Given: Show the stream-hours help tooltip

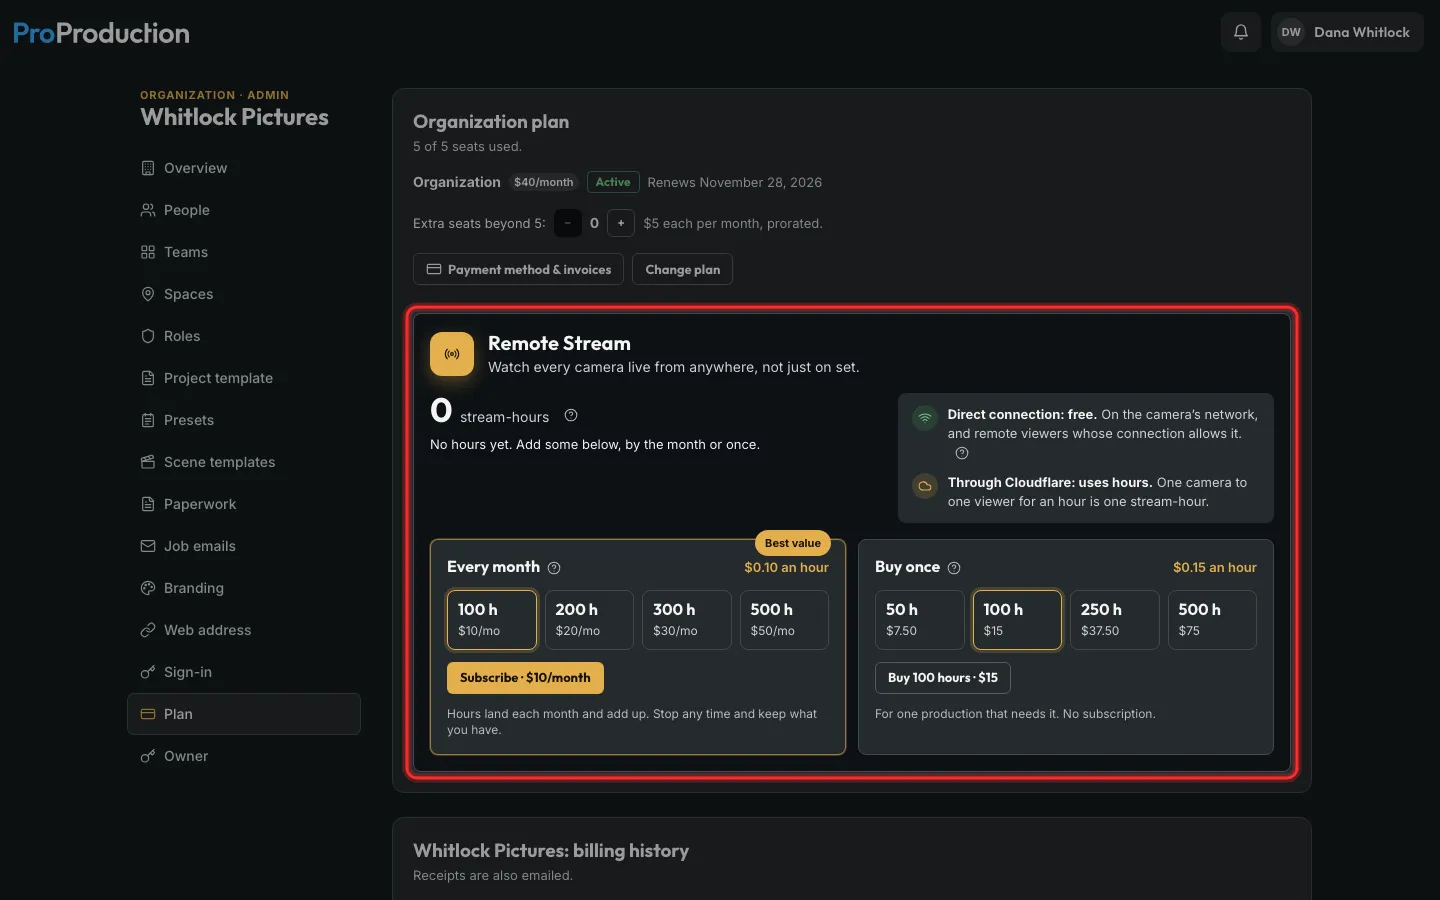Looking at the screenshot, I should [571, 416].
